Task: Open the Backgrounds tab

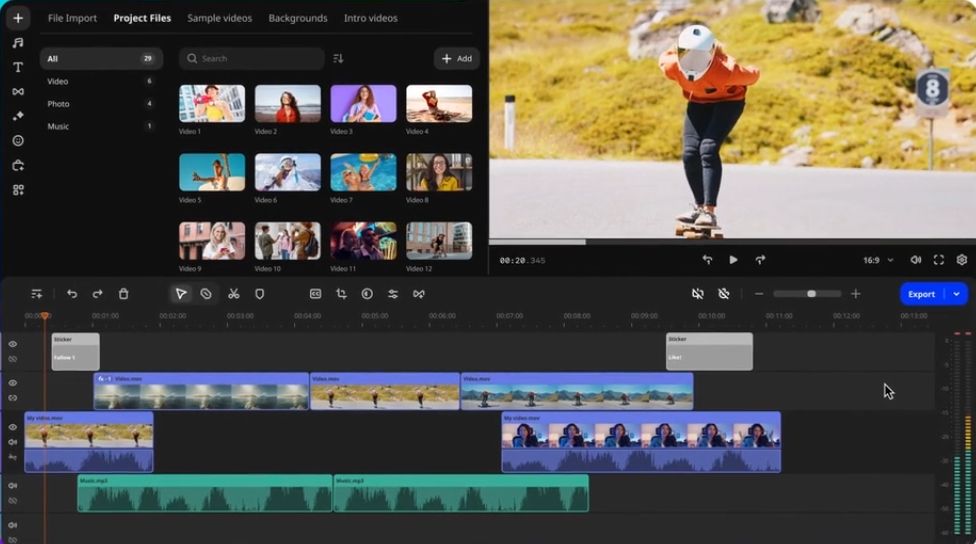Action: tap(297, 18)
